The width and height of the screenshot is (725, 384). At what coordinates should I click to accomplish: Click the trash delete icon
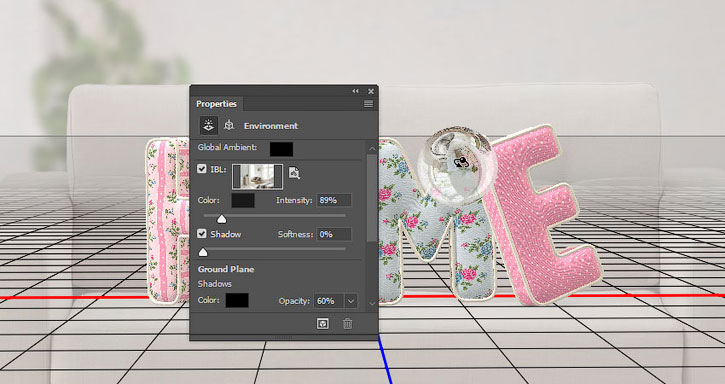coord(348,323)
